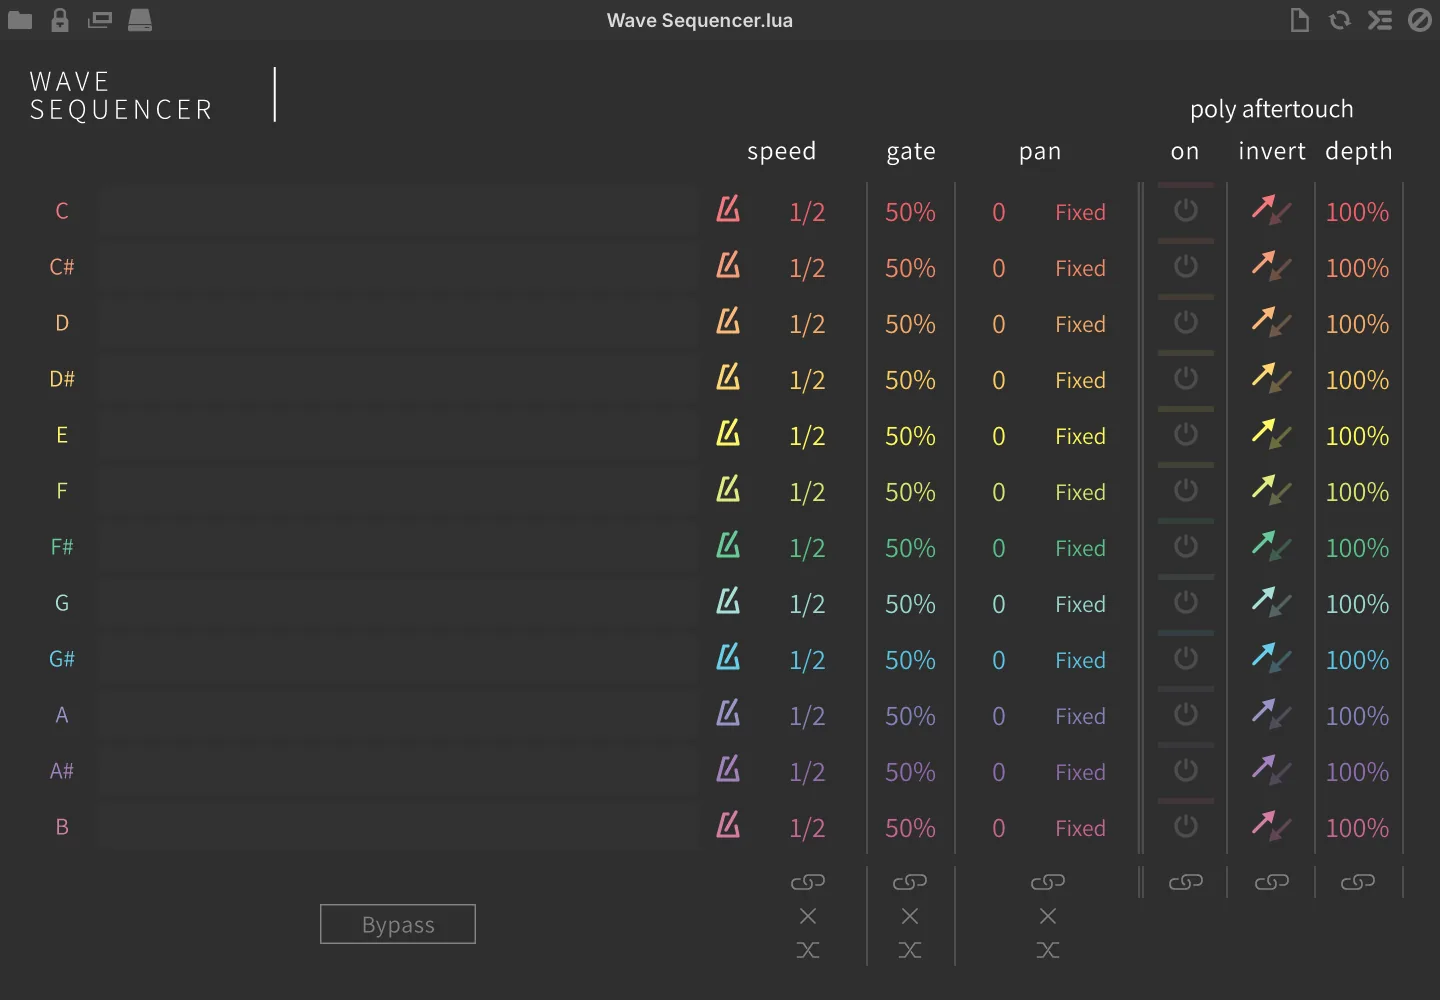The height and width of the screenshot is (1000, 1440).
Task: Enable poly aftertouch on row C
Action: [x=1186, y=210]
